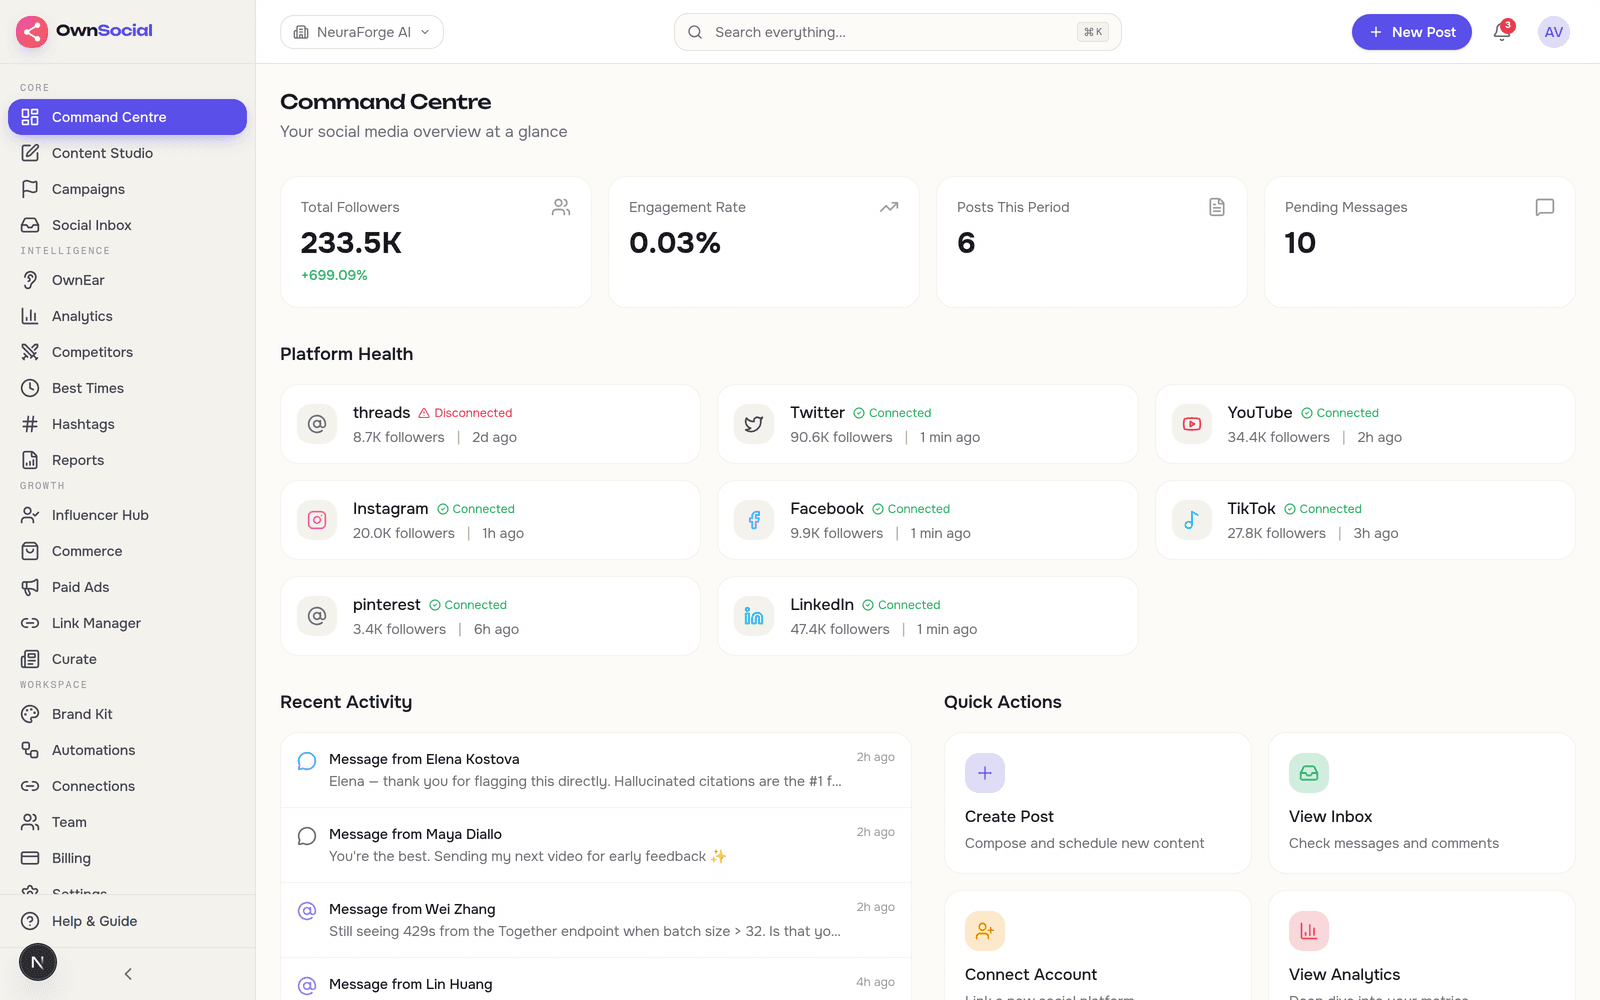1600x1000 pixels.
Task: Click the Influencer Hub person icon
Action: (30, 515)
